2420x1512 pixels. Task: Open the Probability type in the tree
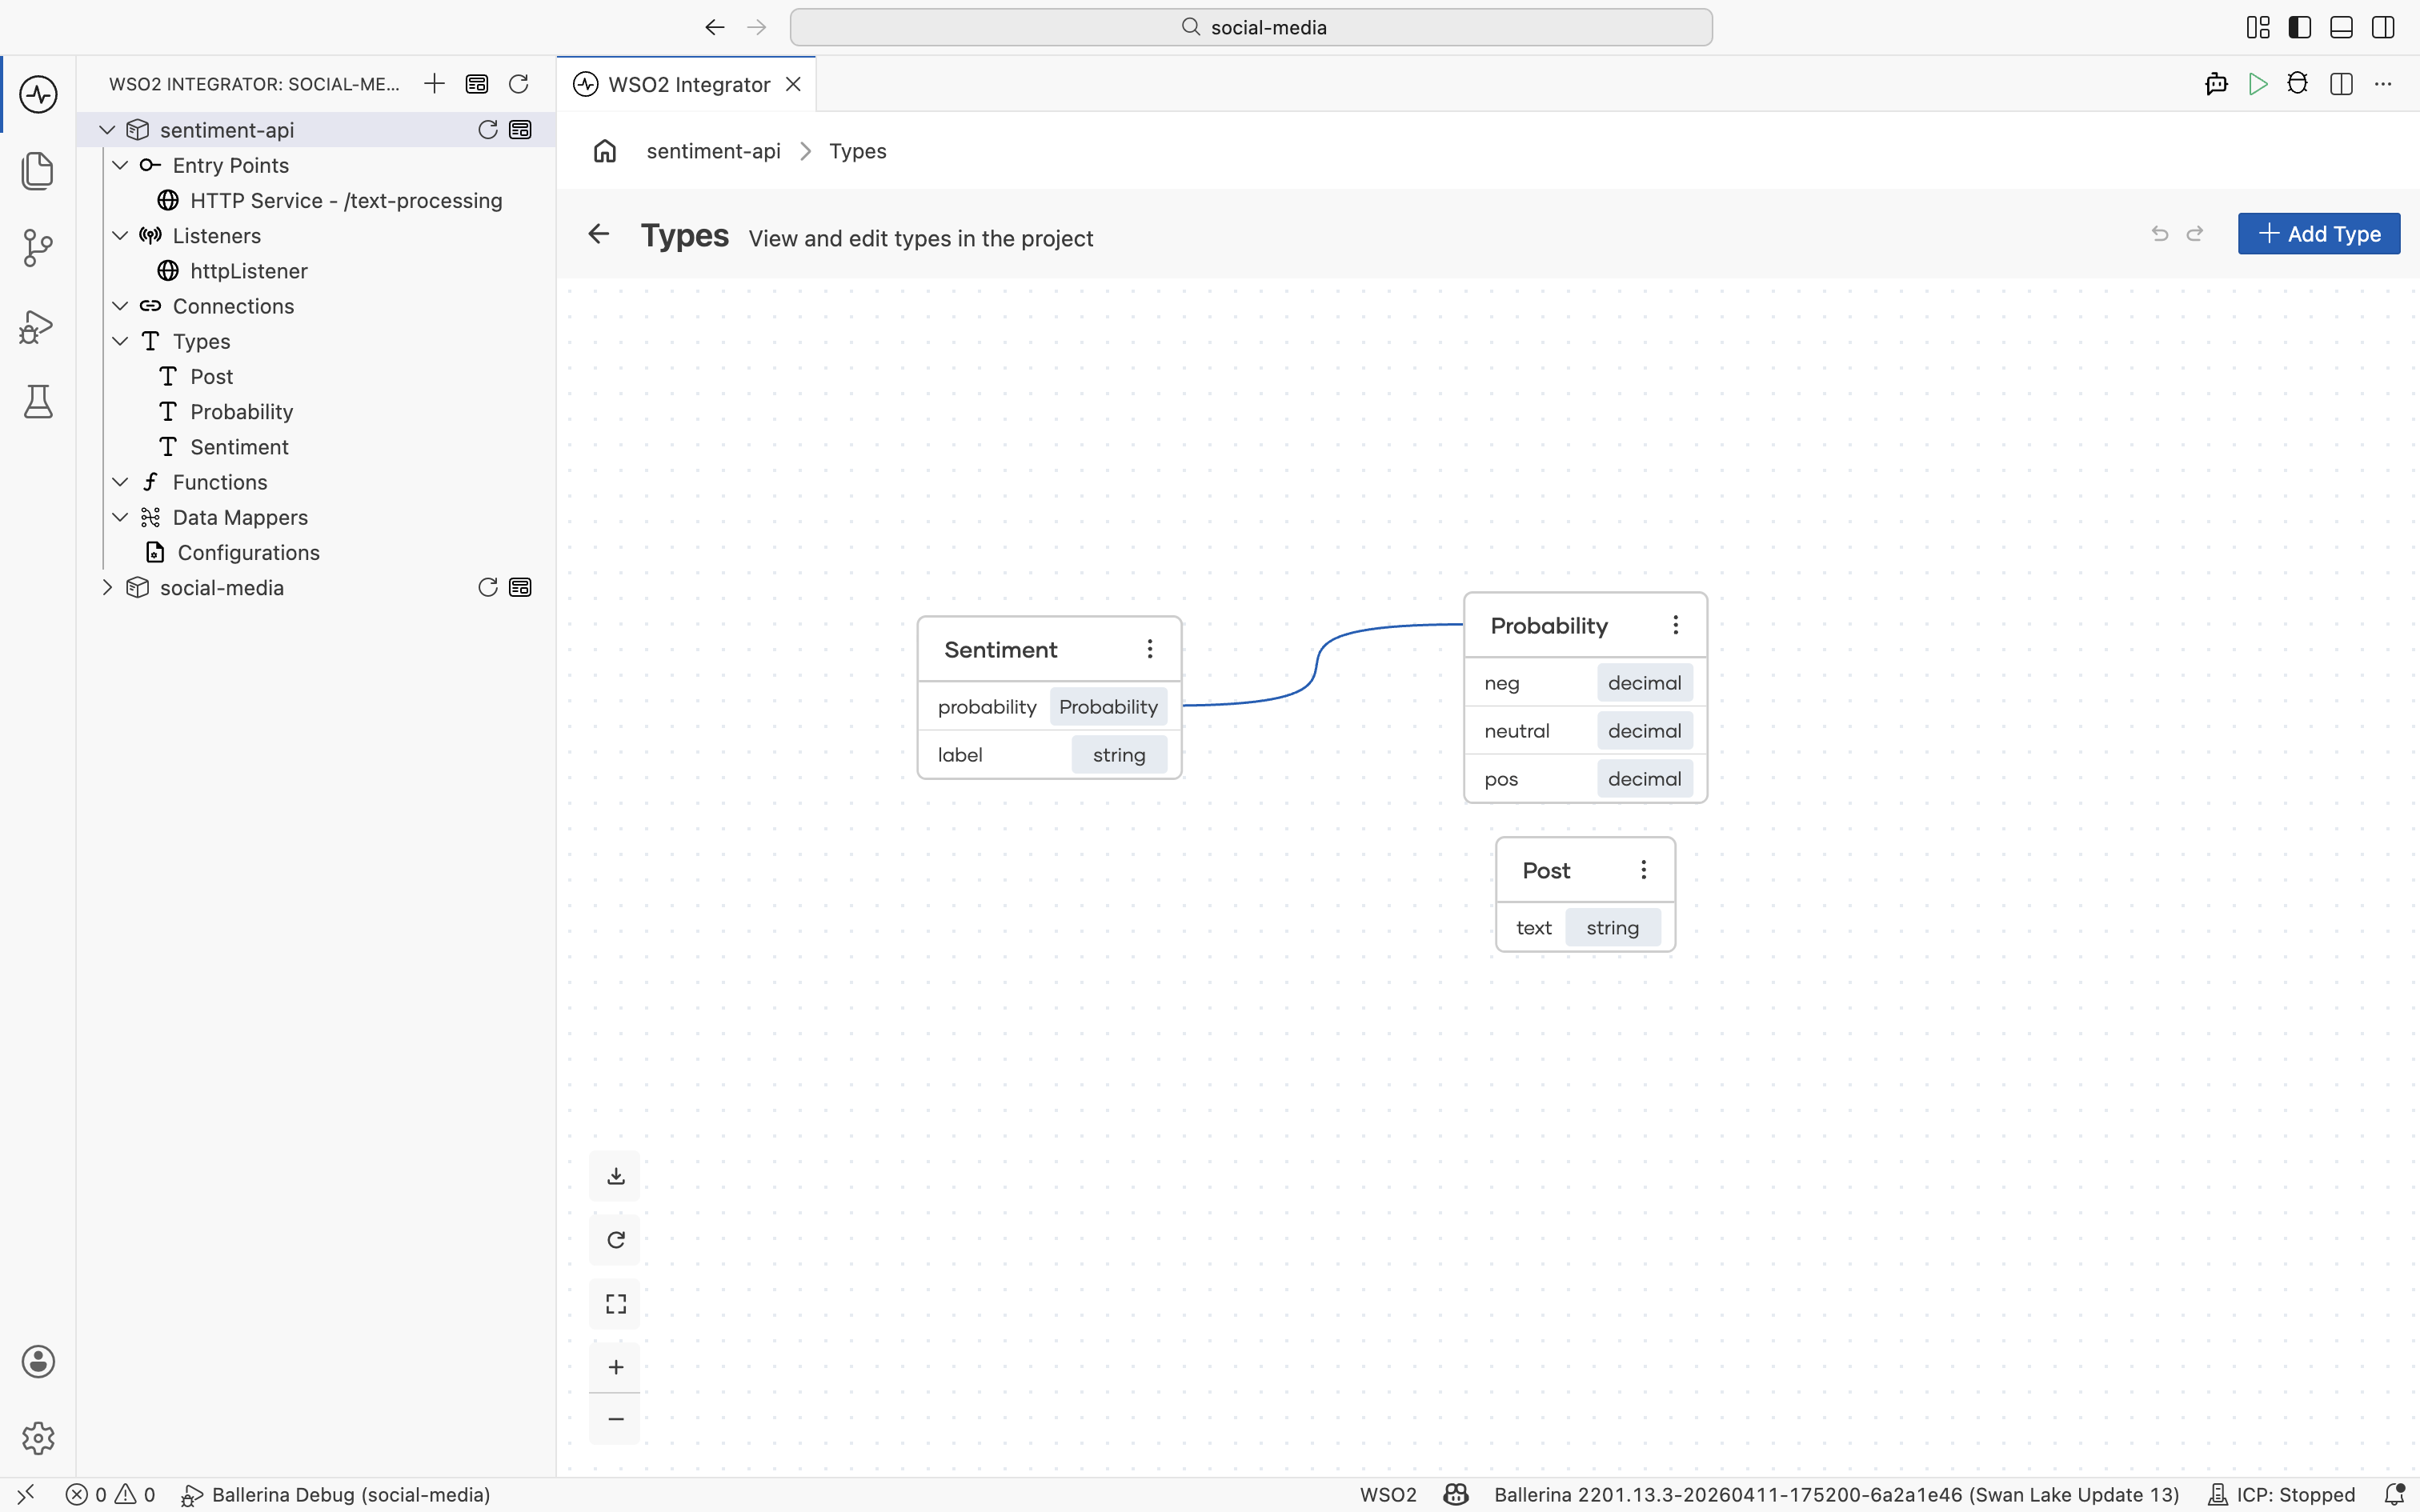pos(241,411)
